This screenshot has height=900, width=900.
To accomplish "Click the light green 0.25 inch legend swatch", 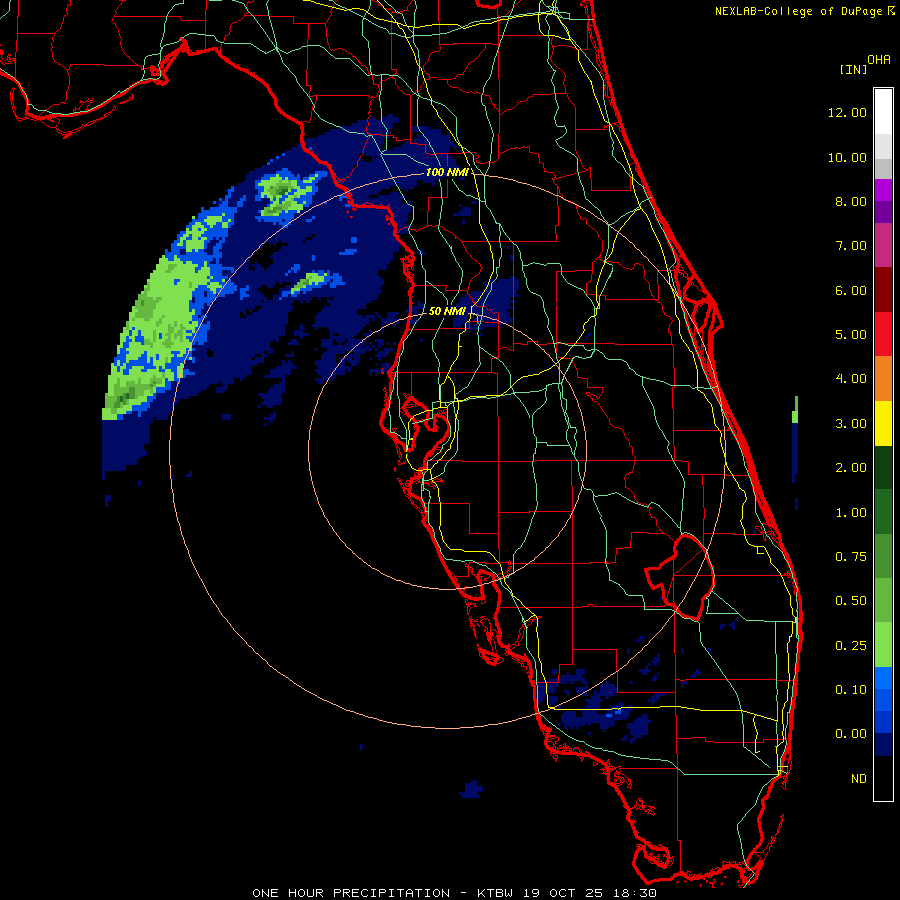I will click(883, 645).
